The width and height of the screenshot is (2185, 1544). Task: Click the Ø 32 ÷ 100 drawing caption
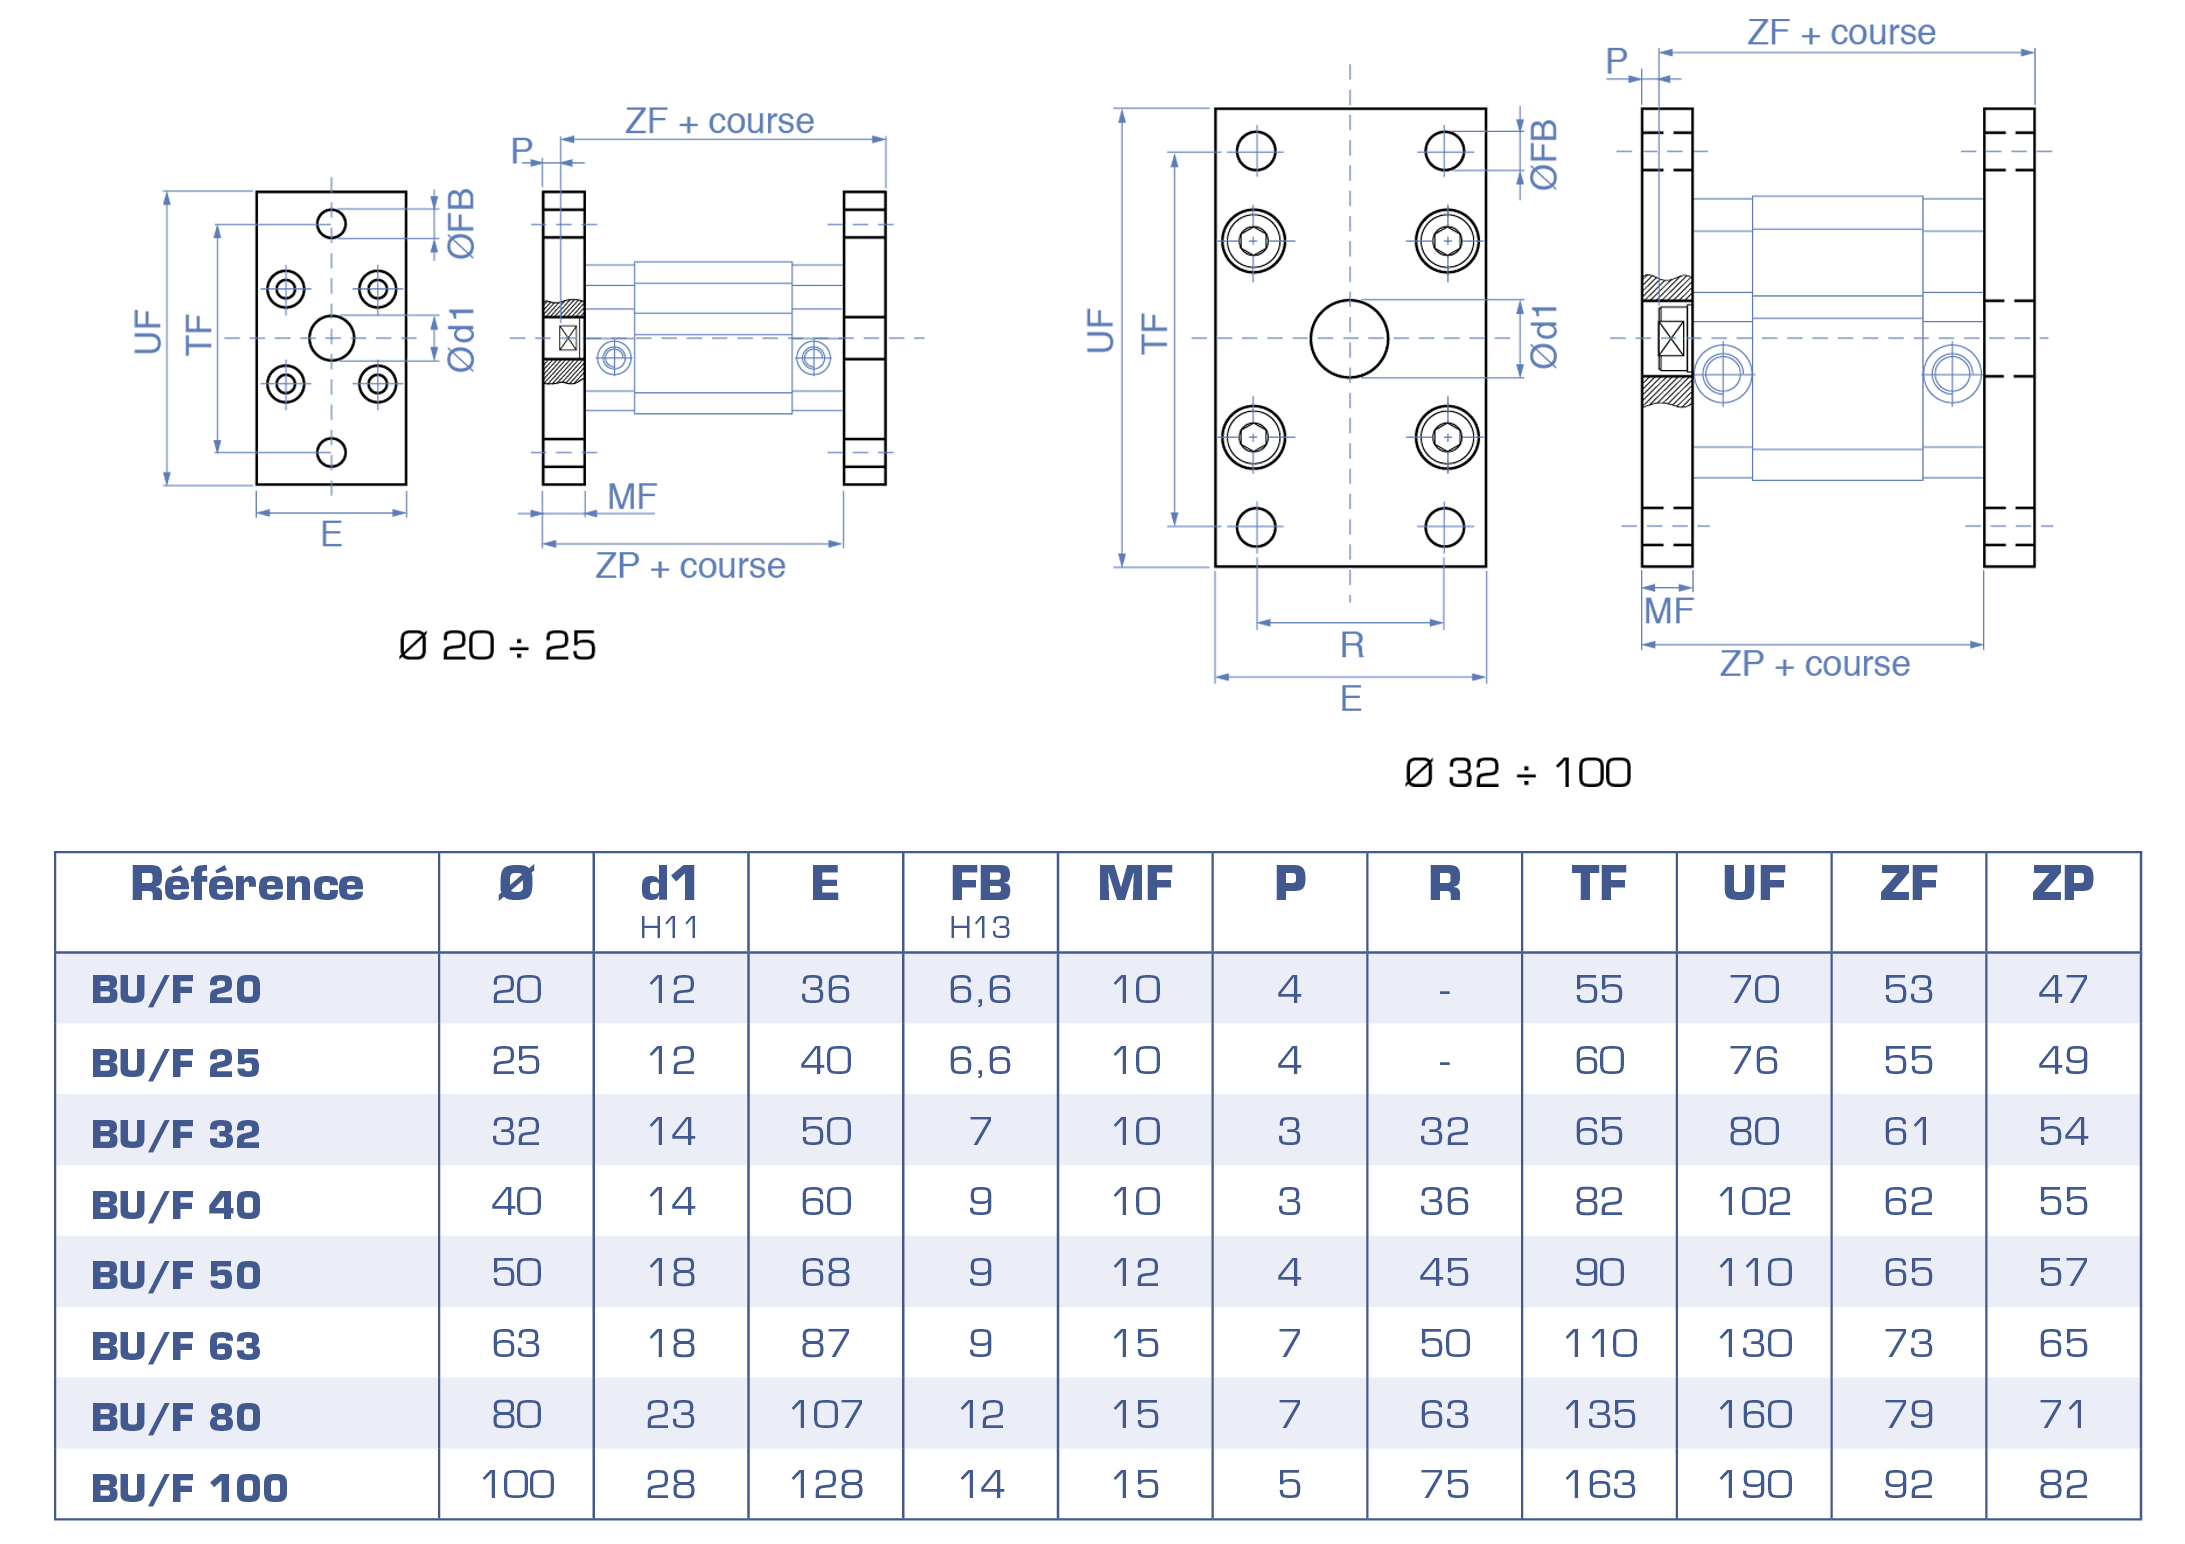(x=1518, y=773)
